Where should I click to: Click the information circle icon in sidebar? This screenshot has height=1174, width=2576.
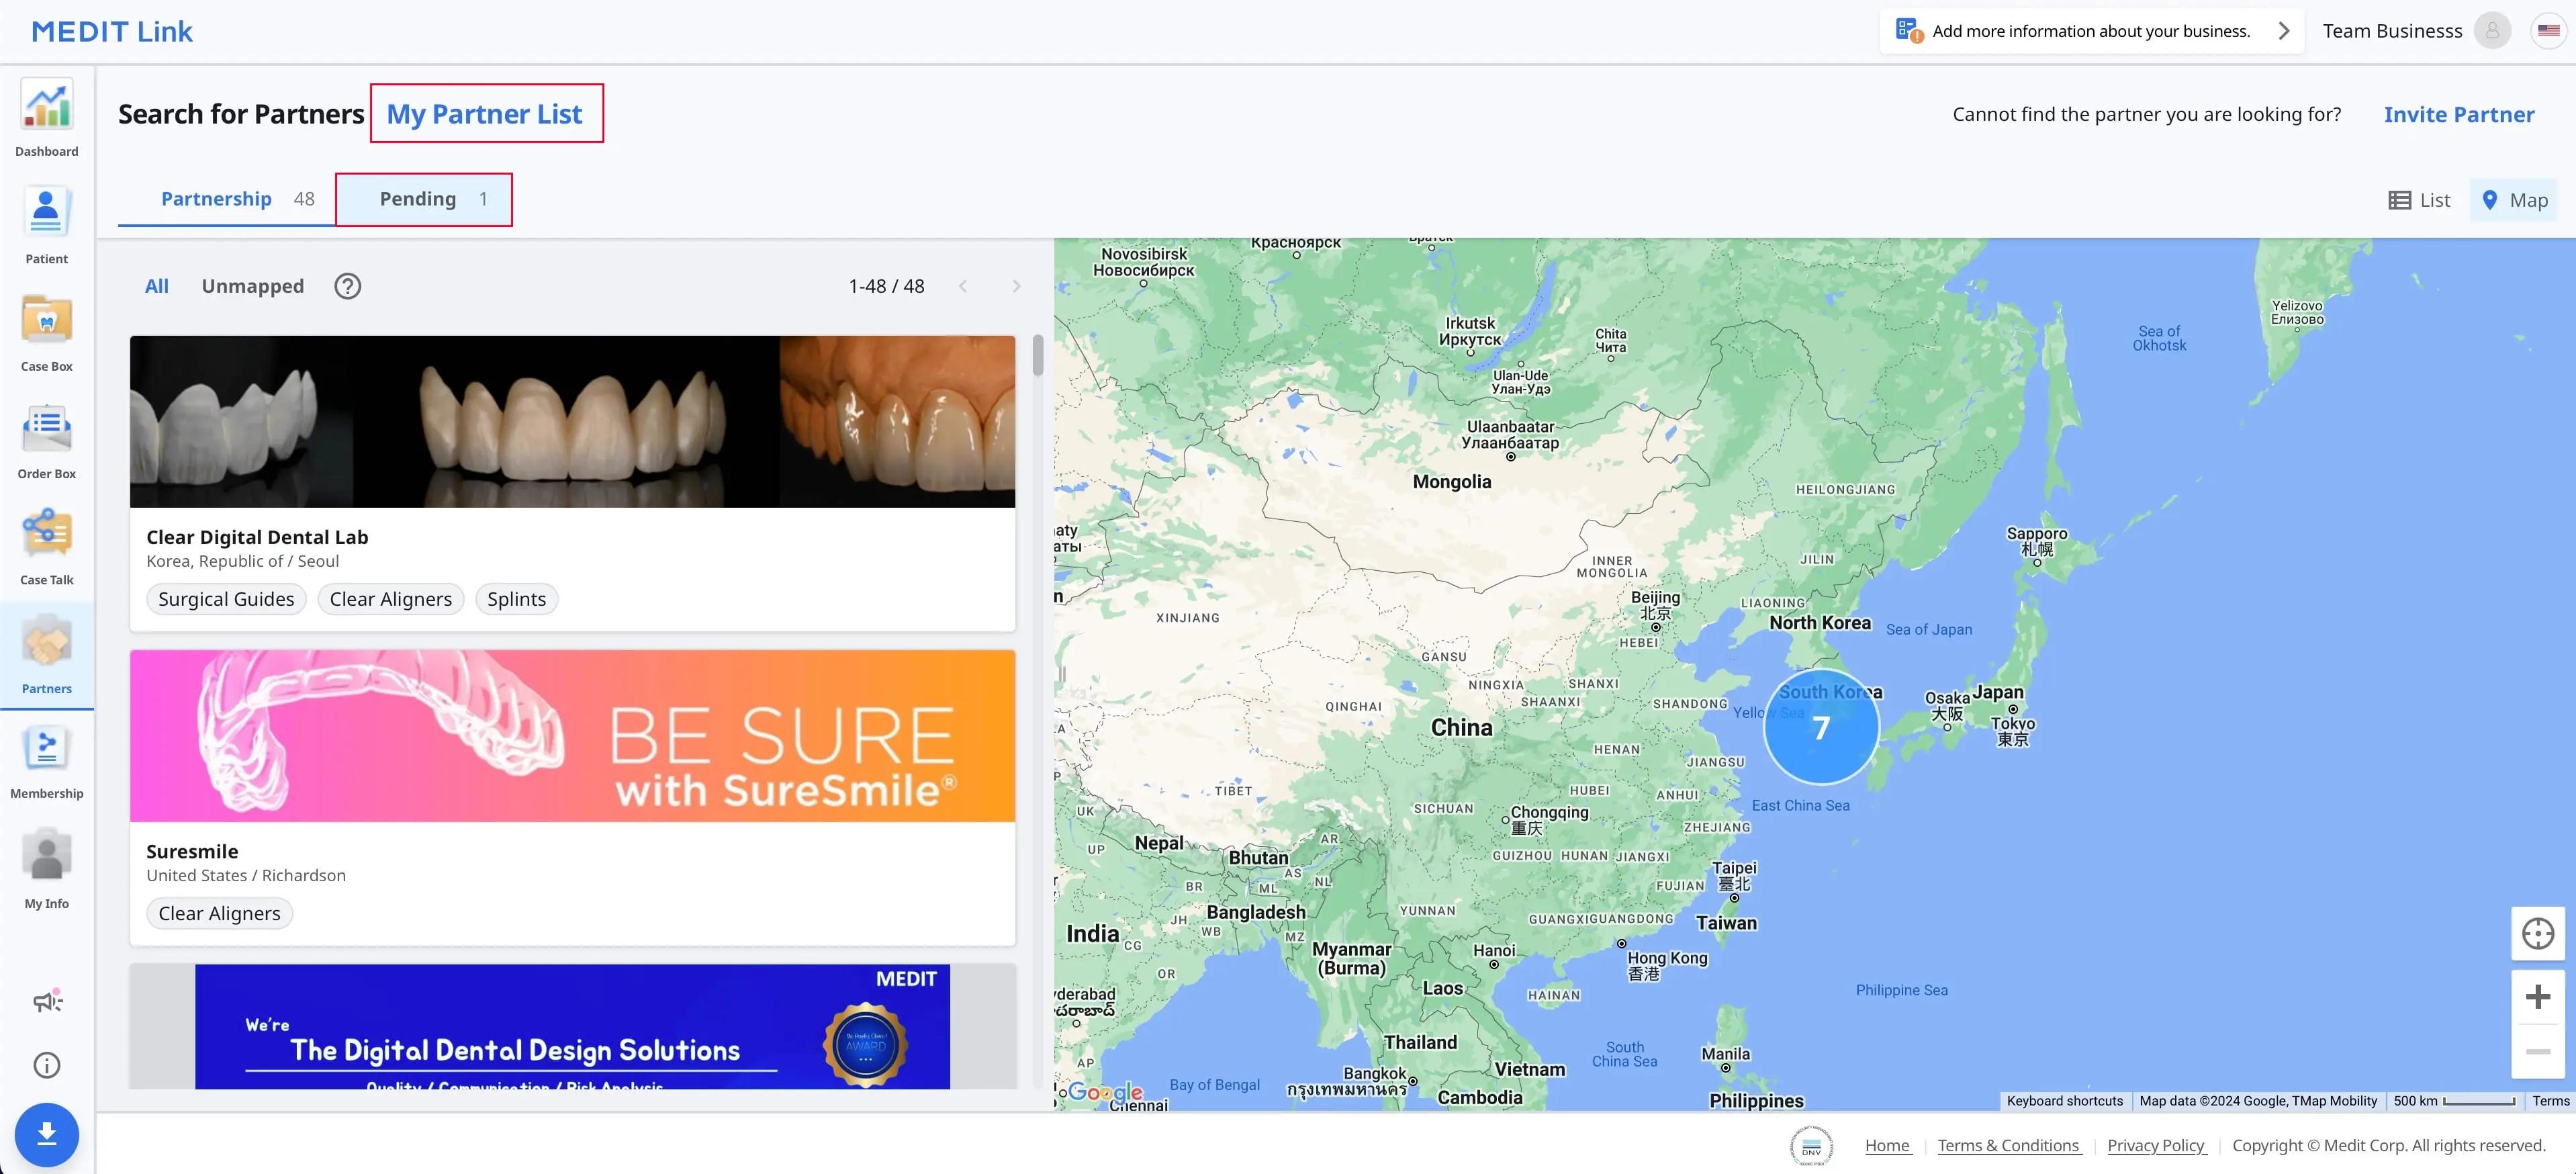coord(47,1065)
